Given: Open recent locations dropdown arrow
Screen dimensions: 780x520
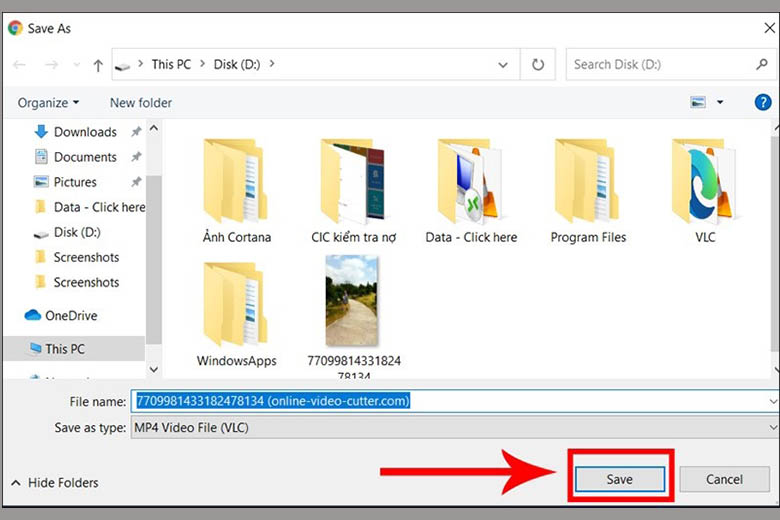Looking at the screenshot, I should [77, 64].
